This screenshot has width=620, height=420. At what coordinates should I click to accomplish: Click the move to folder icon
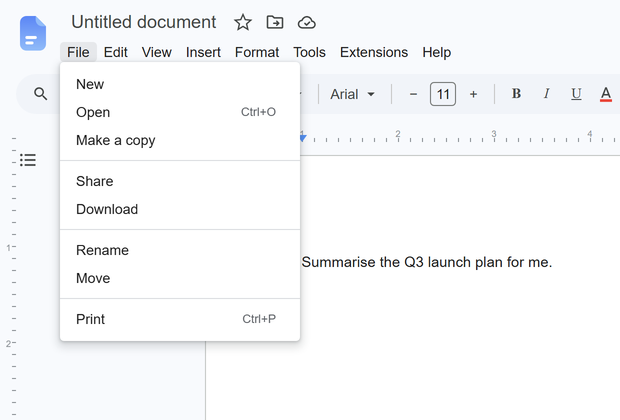tap(275, 23)
